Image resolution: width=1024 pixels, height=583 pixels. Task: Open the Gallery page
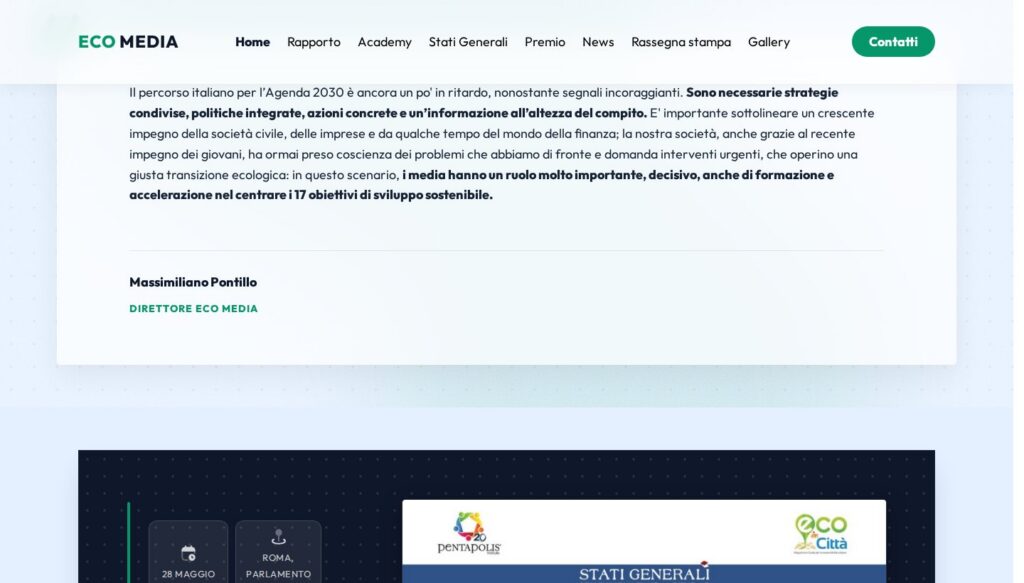[769, 42]
